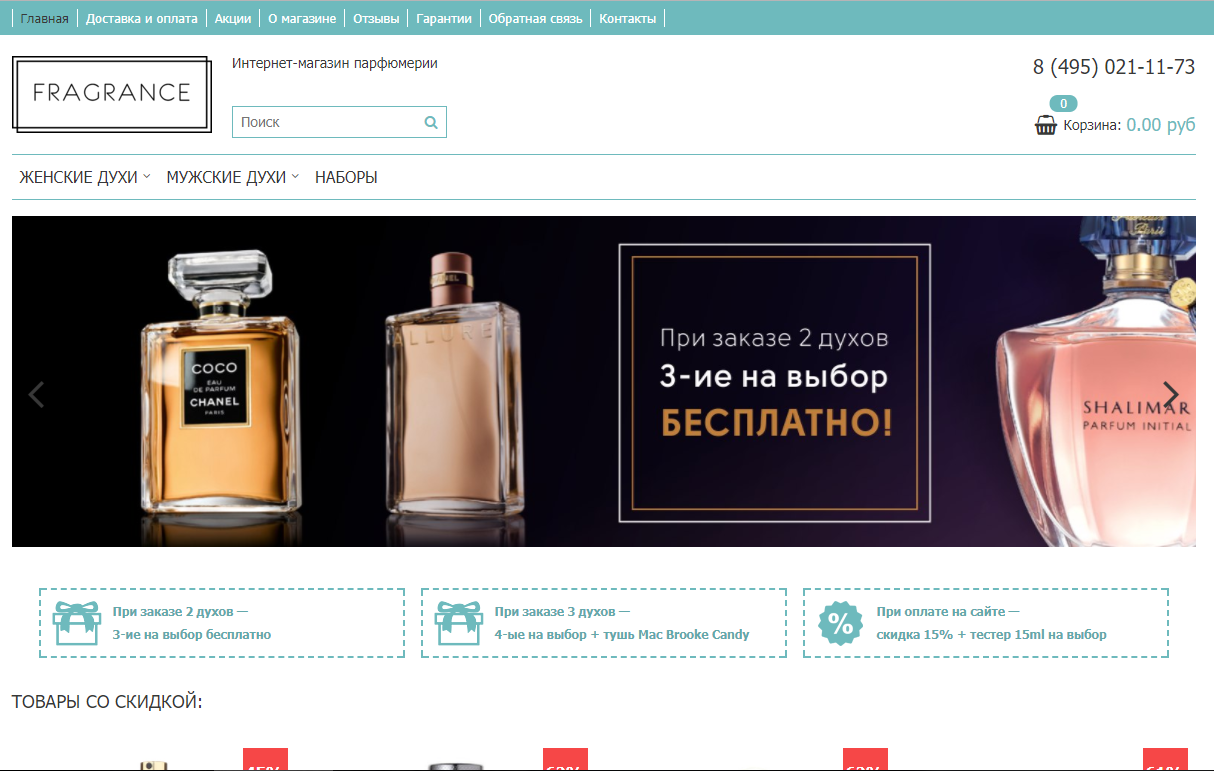Open Обратная связь page

[x=535, y=19]
